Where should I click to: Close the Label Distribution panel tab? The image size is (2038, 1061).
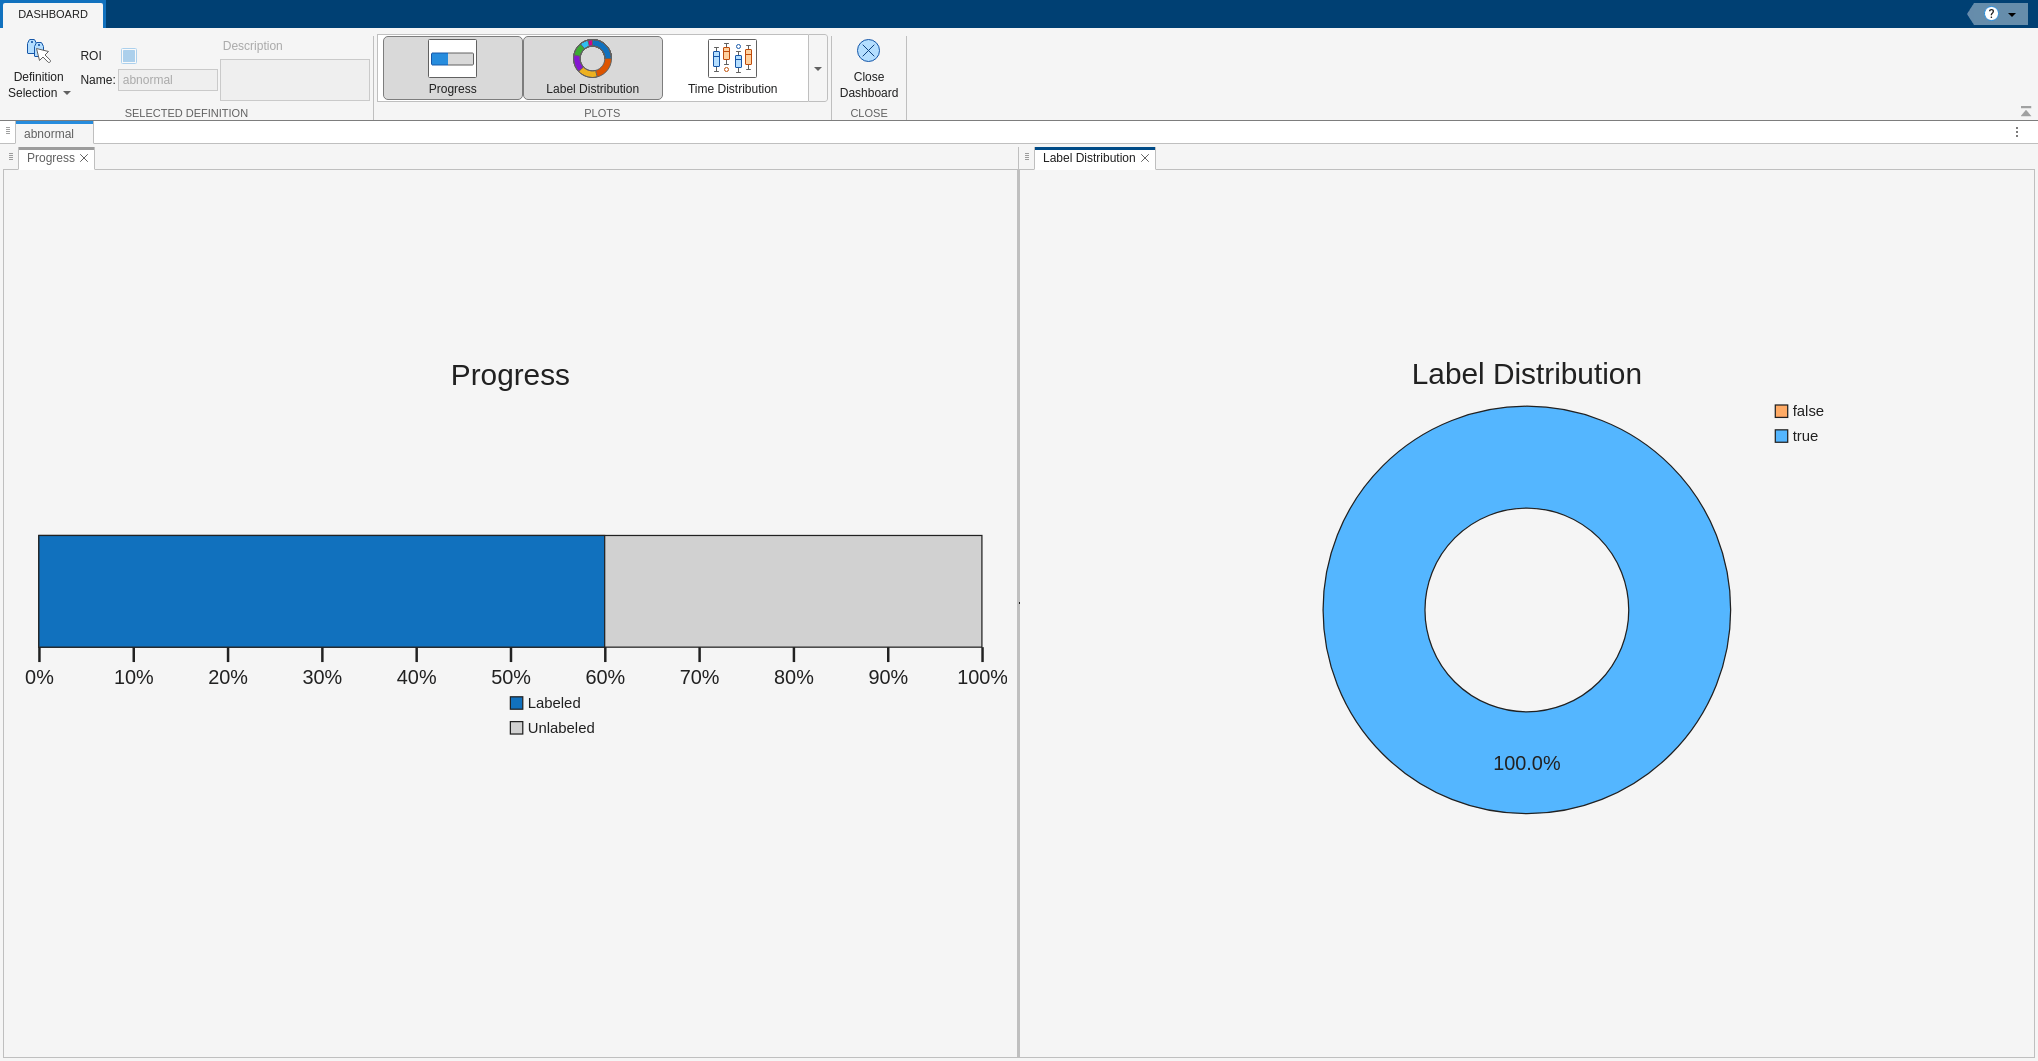click(x=1145, y=158)
